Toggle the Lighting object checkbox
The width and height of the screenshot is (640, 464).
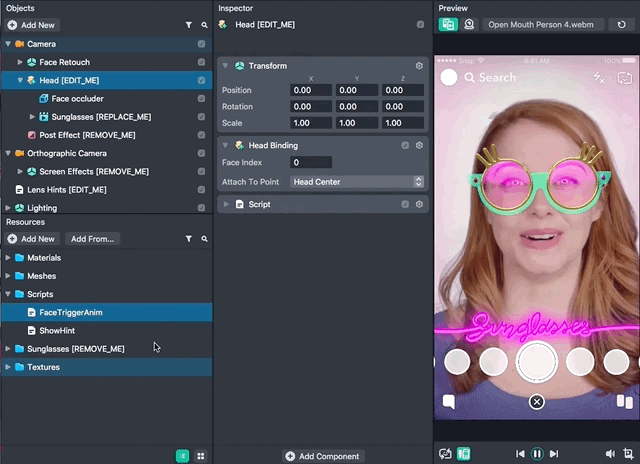(202, 207)
